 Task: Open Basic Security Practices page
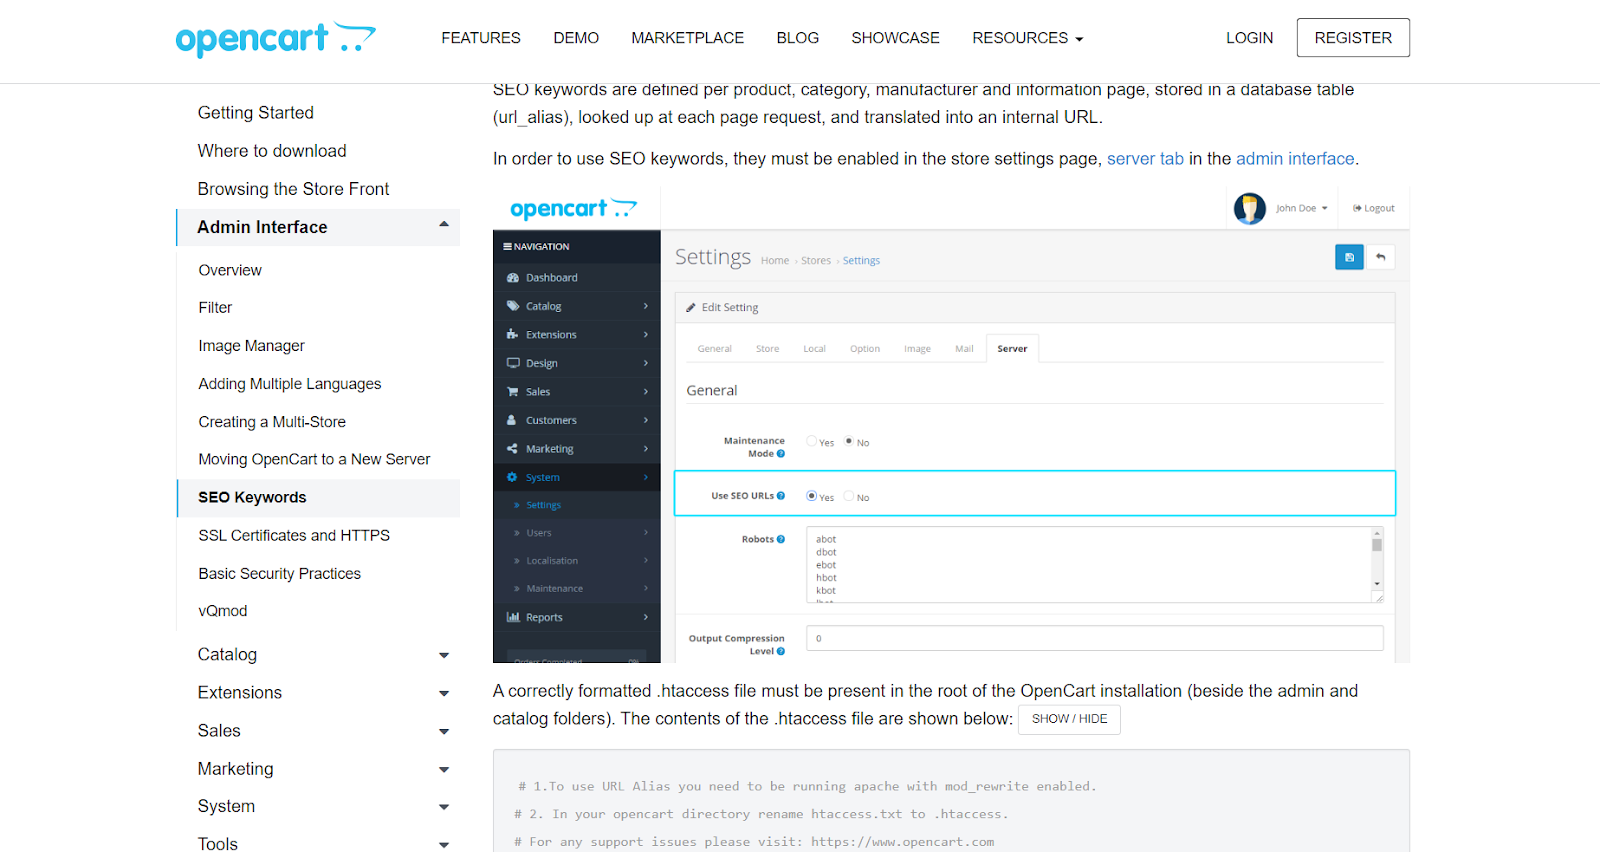click(279, 573)
